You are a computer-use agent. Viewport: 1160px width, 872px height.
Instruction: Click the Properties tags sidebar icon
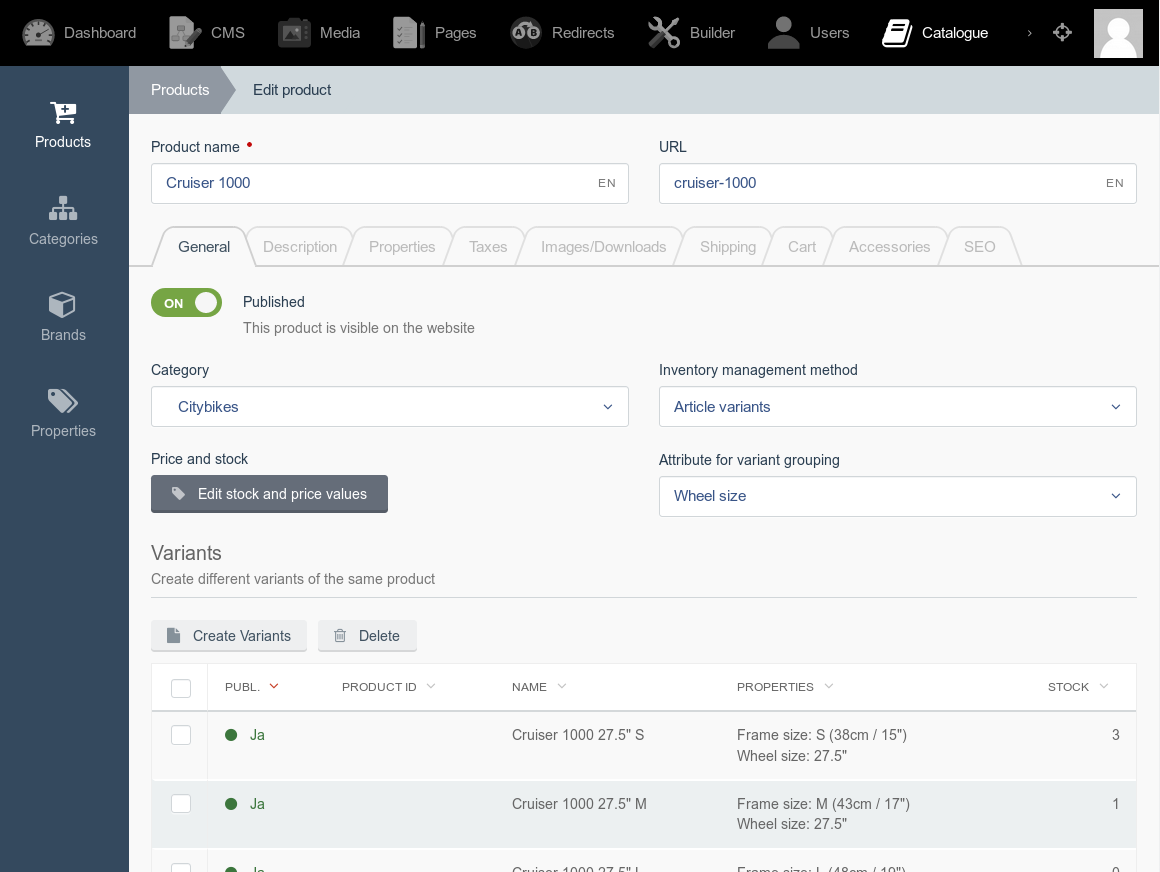[x=63, y=401]
